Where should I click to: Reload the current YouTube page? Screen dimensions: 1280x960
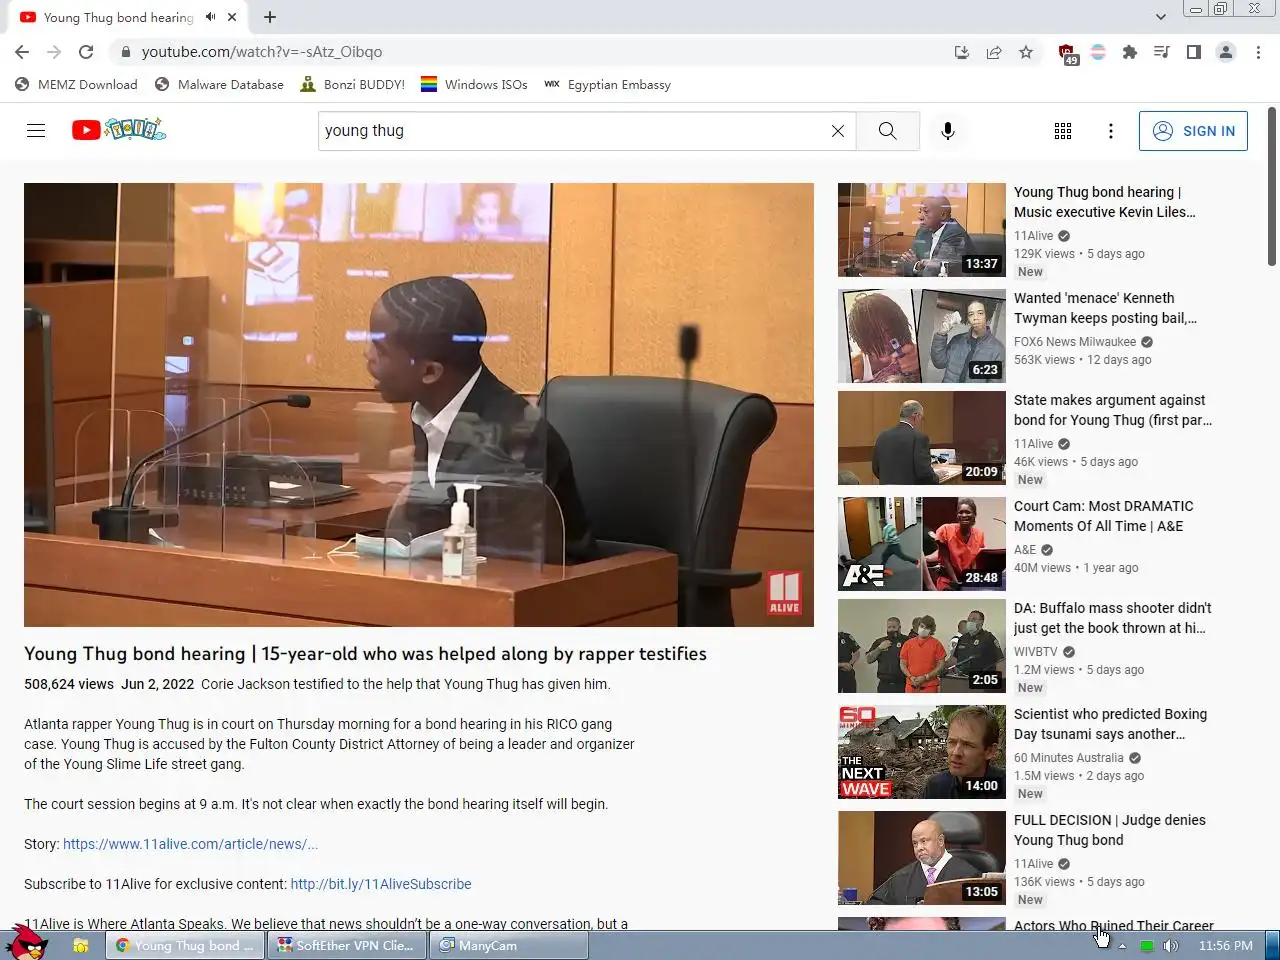[x=86, y=52]
